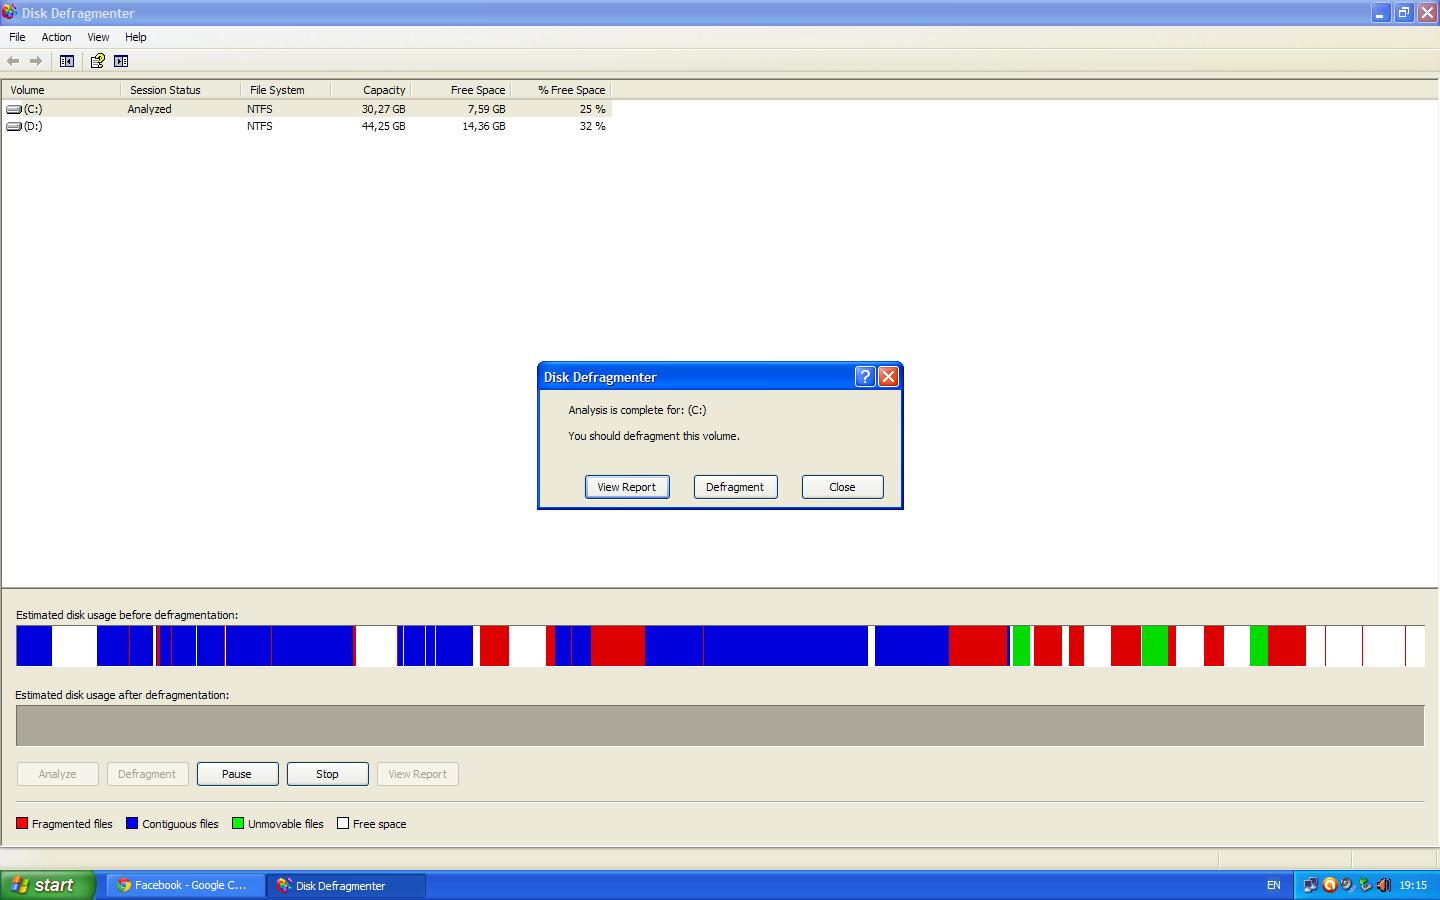Screen dimensions: 1440x900
Task: Click the Session Status column header
Action: tap(181, 90)
